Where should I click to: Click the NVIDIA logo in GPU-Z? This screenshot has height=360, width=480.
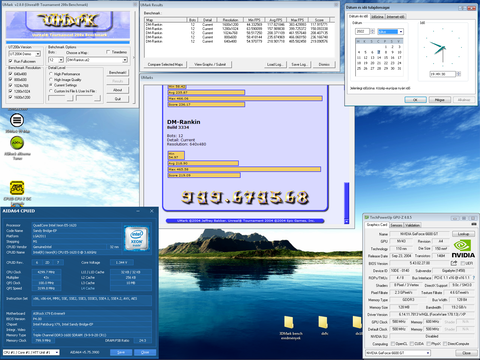(x=463, y=249)
